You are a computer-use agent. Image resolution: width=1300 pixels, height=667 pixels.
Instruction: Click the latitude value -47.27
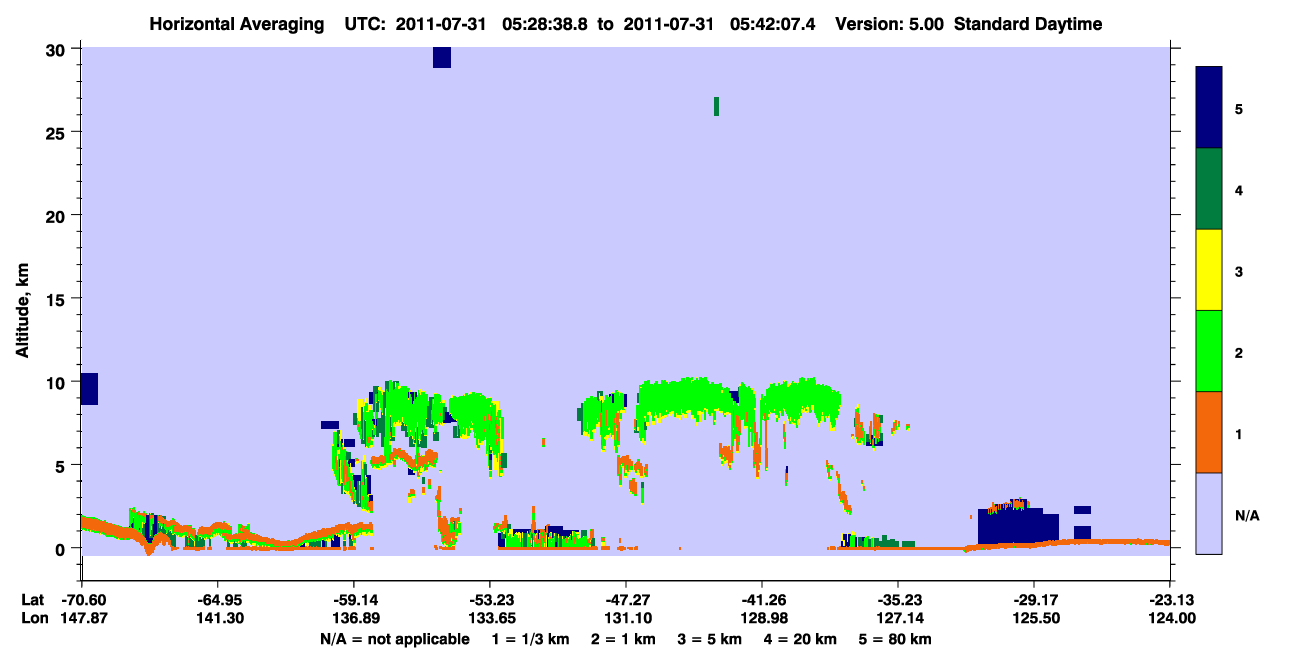pos(625,600)
